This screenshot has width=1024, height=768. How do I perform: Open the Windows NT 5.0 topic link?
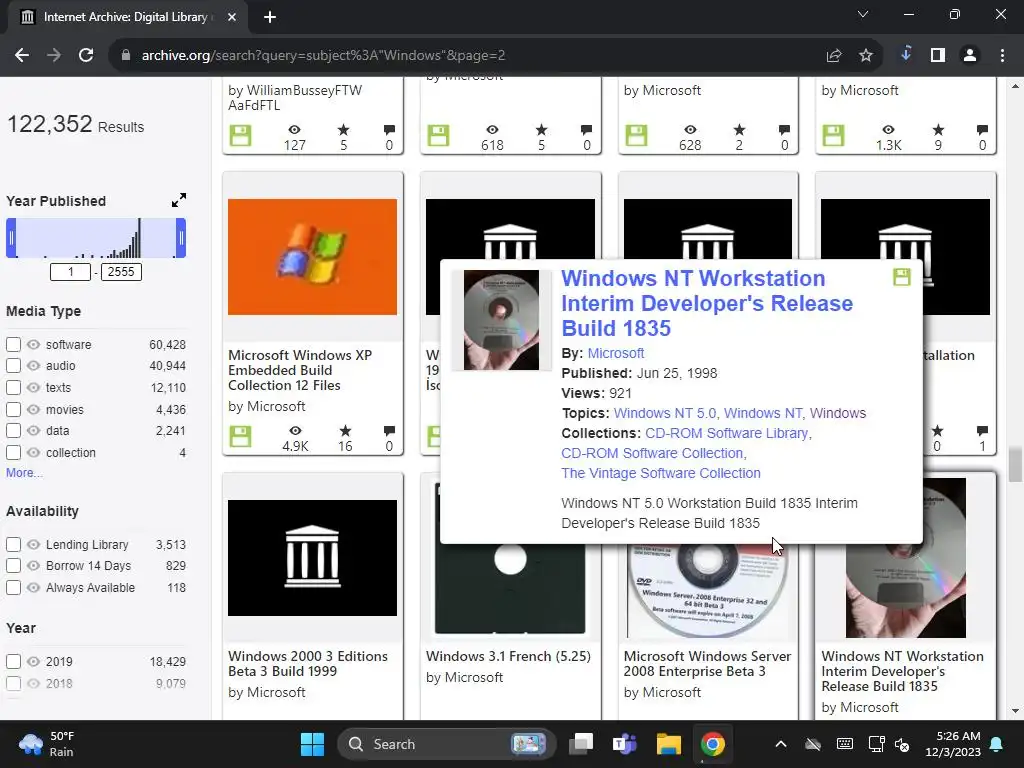(664, 413)
